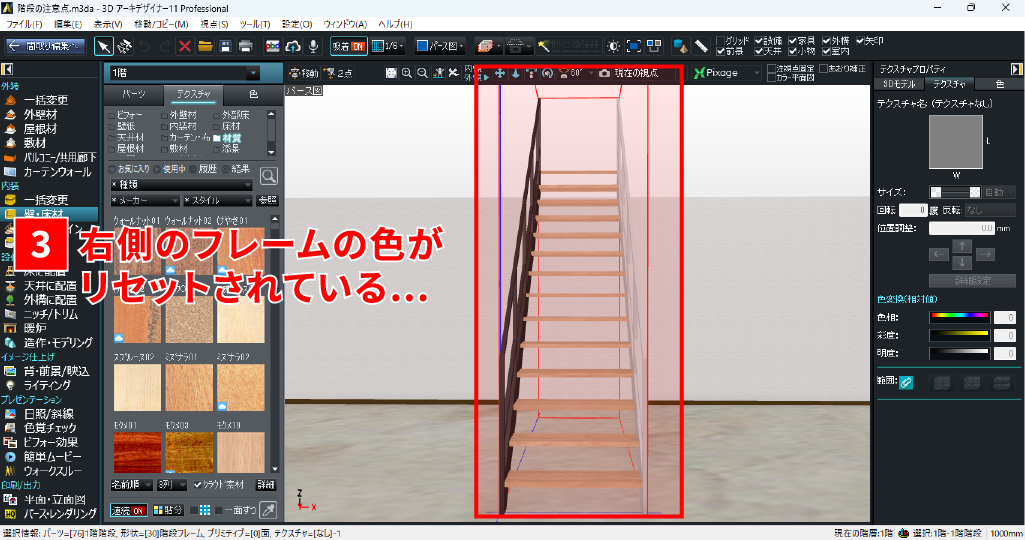Open the 名前順 sort dropdown
The height and width of the screenshot is (540, 1025).
[x=131, y=485]
